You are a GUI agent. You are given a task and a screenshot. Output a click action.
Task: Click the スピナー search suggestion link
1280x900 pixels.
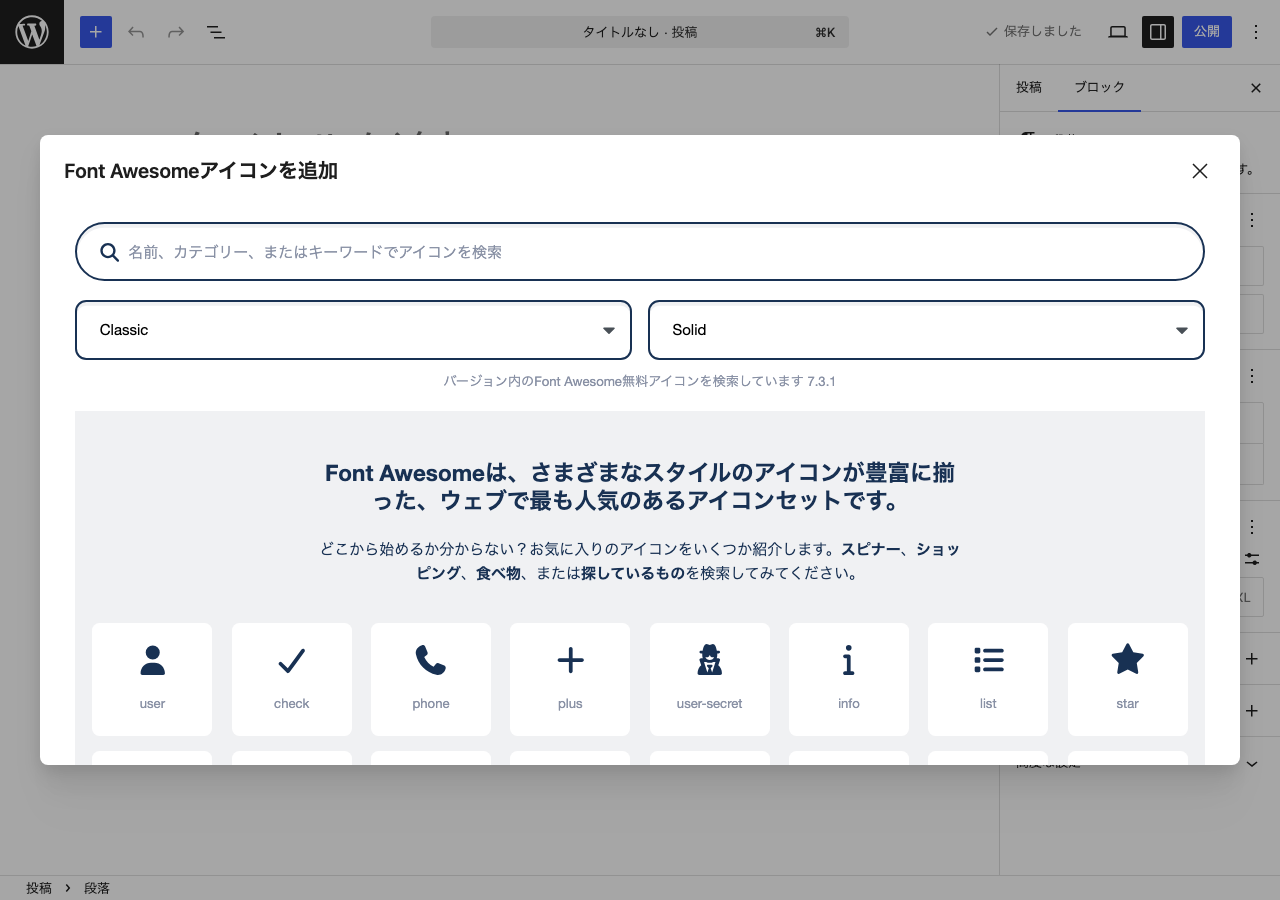871,549
